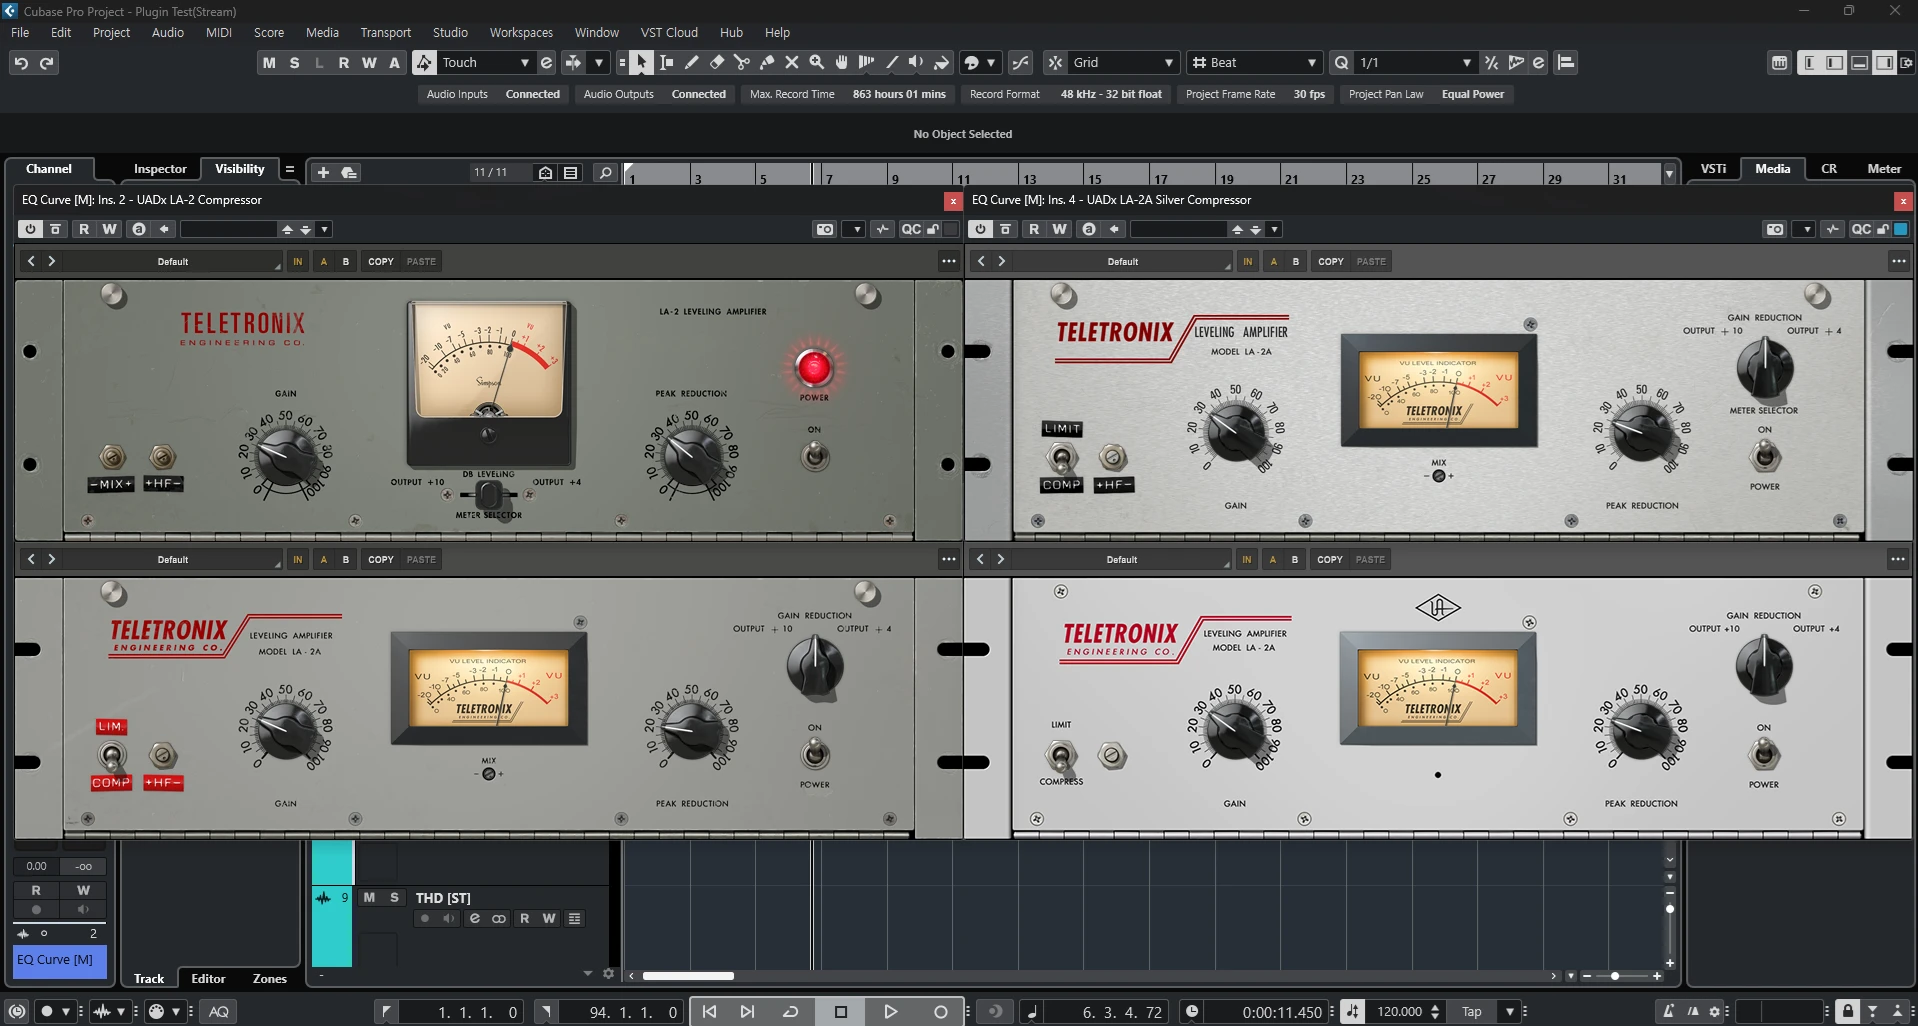The image size is (1918, 1026).
Task: Open the Tap tempo dropdown arrow
Action: pyautogui.click(x=1509, y=1011)
